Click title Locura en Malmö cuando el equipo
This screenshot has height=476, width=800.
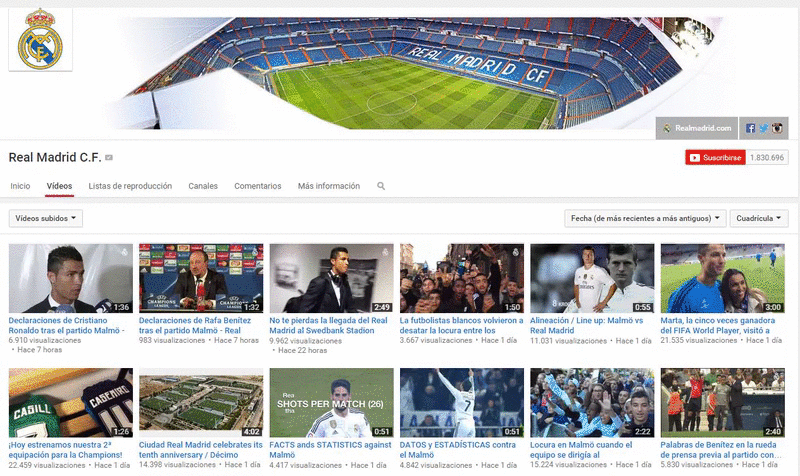tap(581, 450)
